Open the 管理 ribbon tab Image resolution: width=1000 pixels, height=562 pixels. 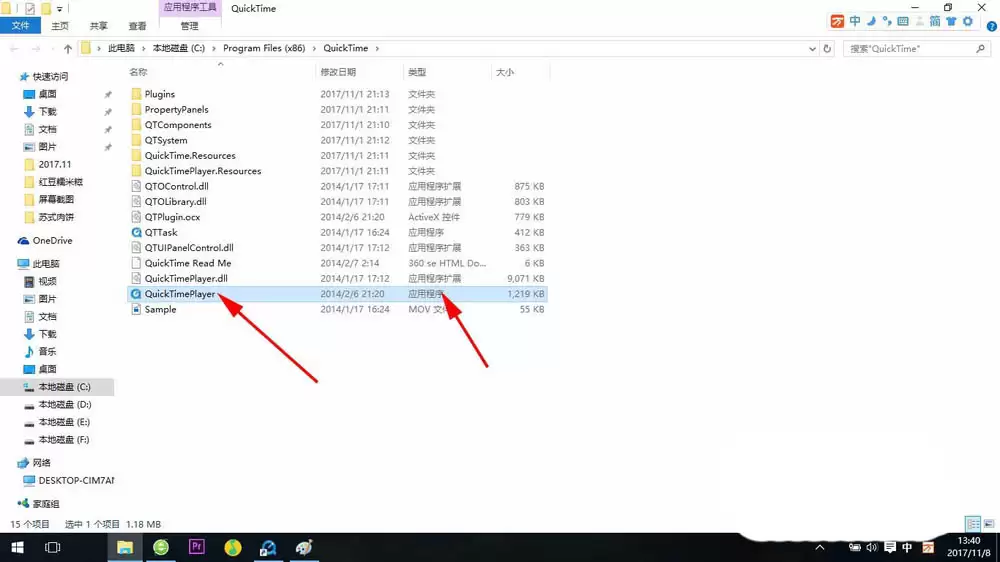click(189, 26)
